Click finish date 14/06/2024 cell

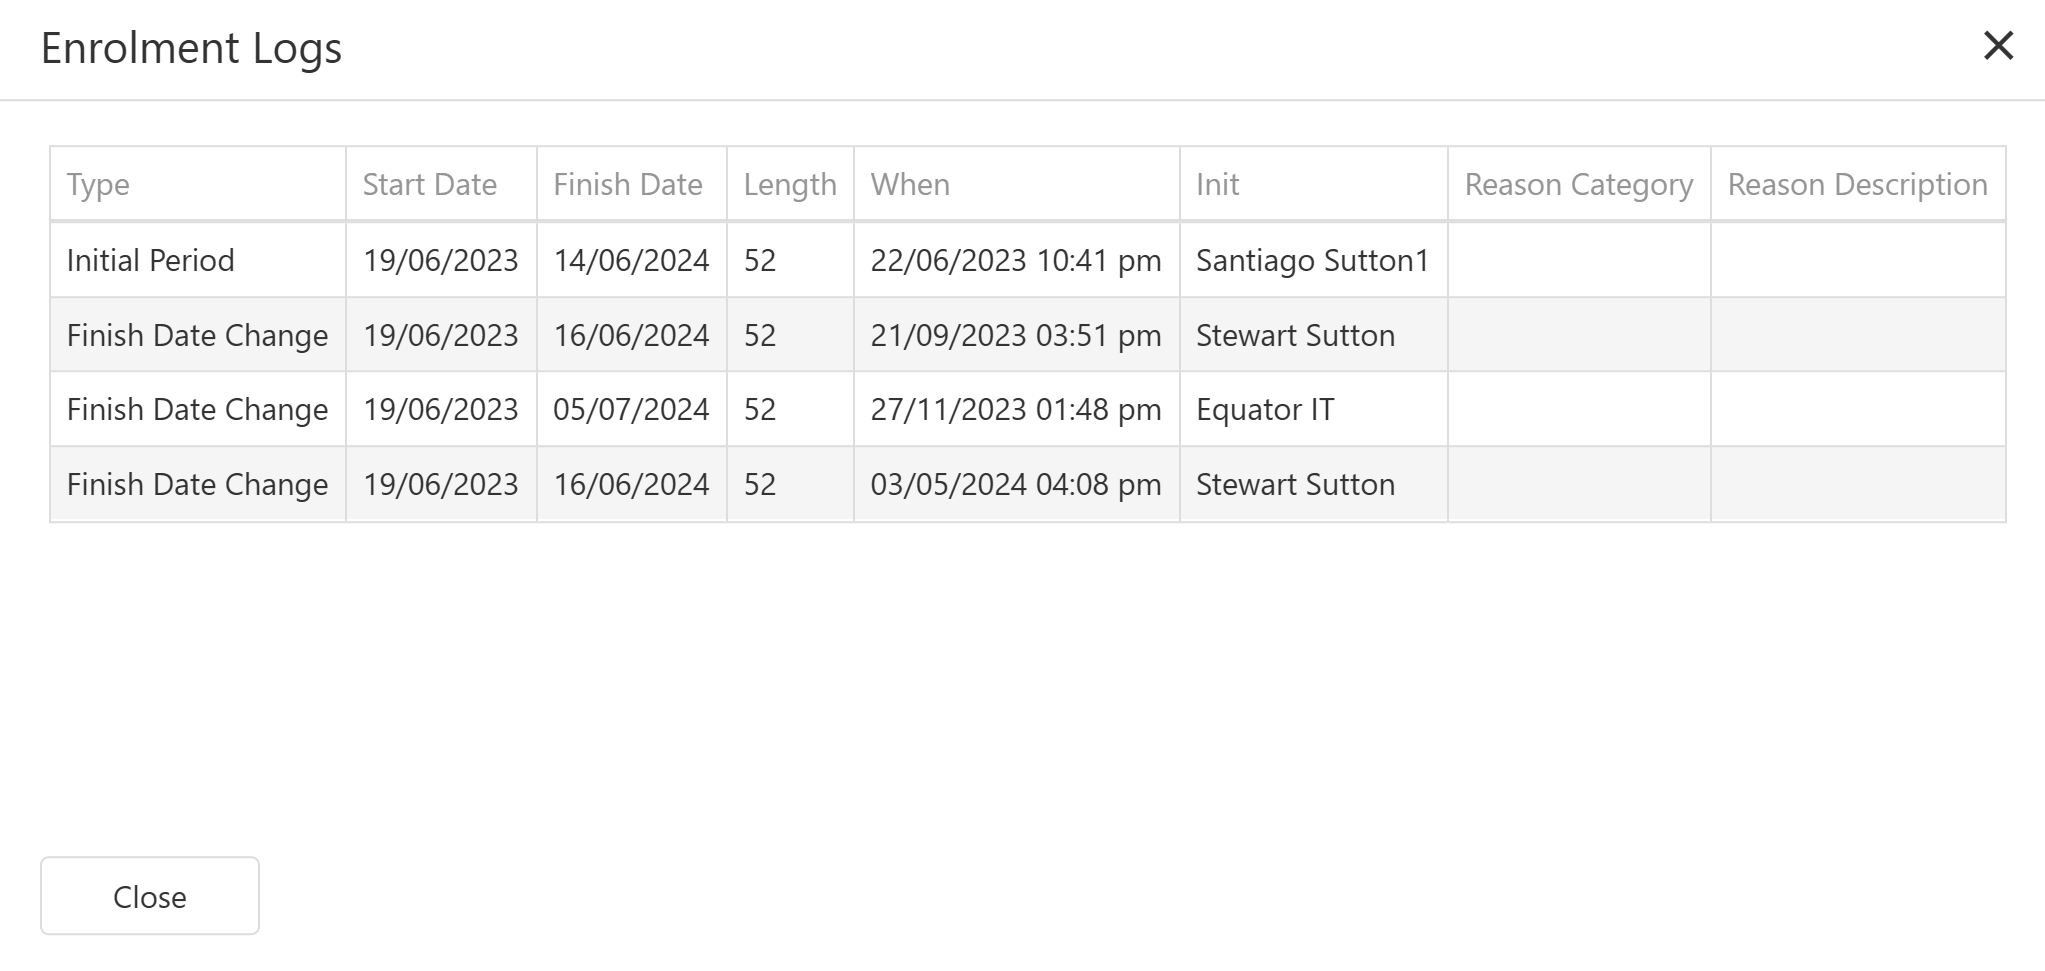631,261
